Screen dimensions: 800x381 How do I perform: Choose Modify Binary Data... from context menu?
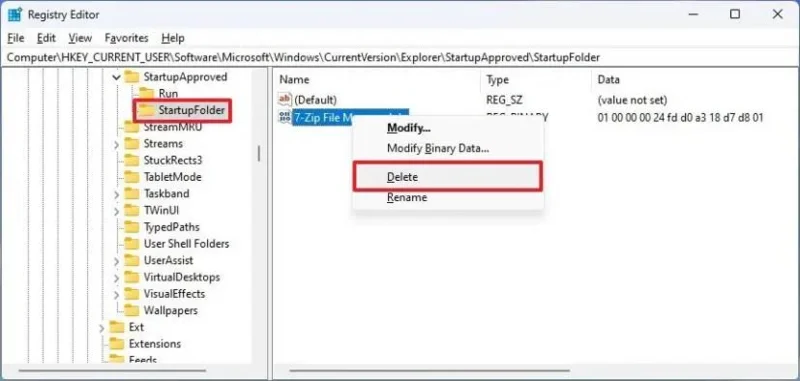point(448,148)
